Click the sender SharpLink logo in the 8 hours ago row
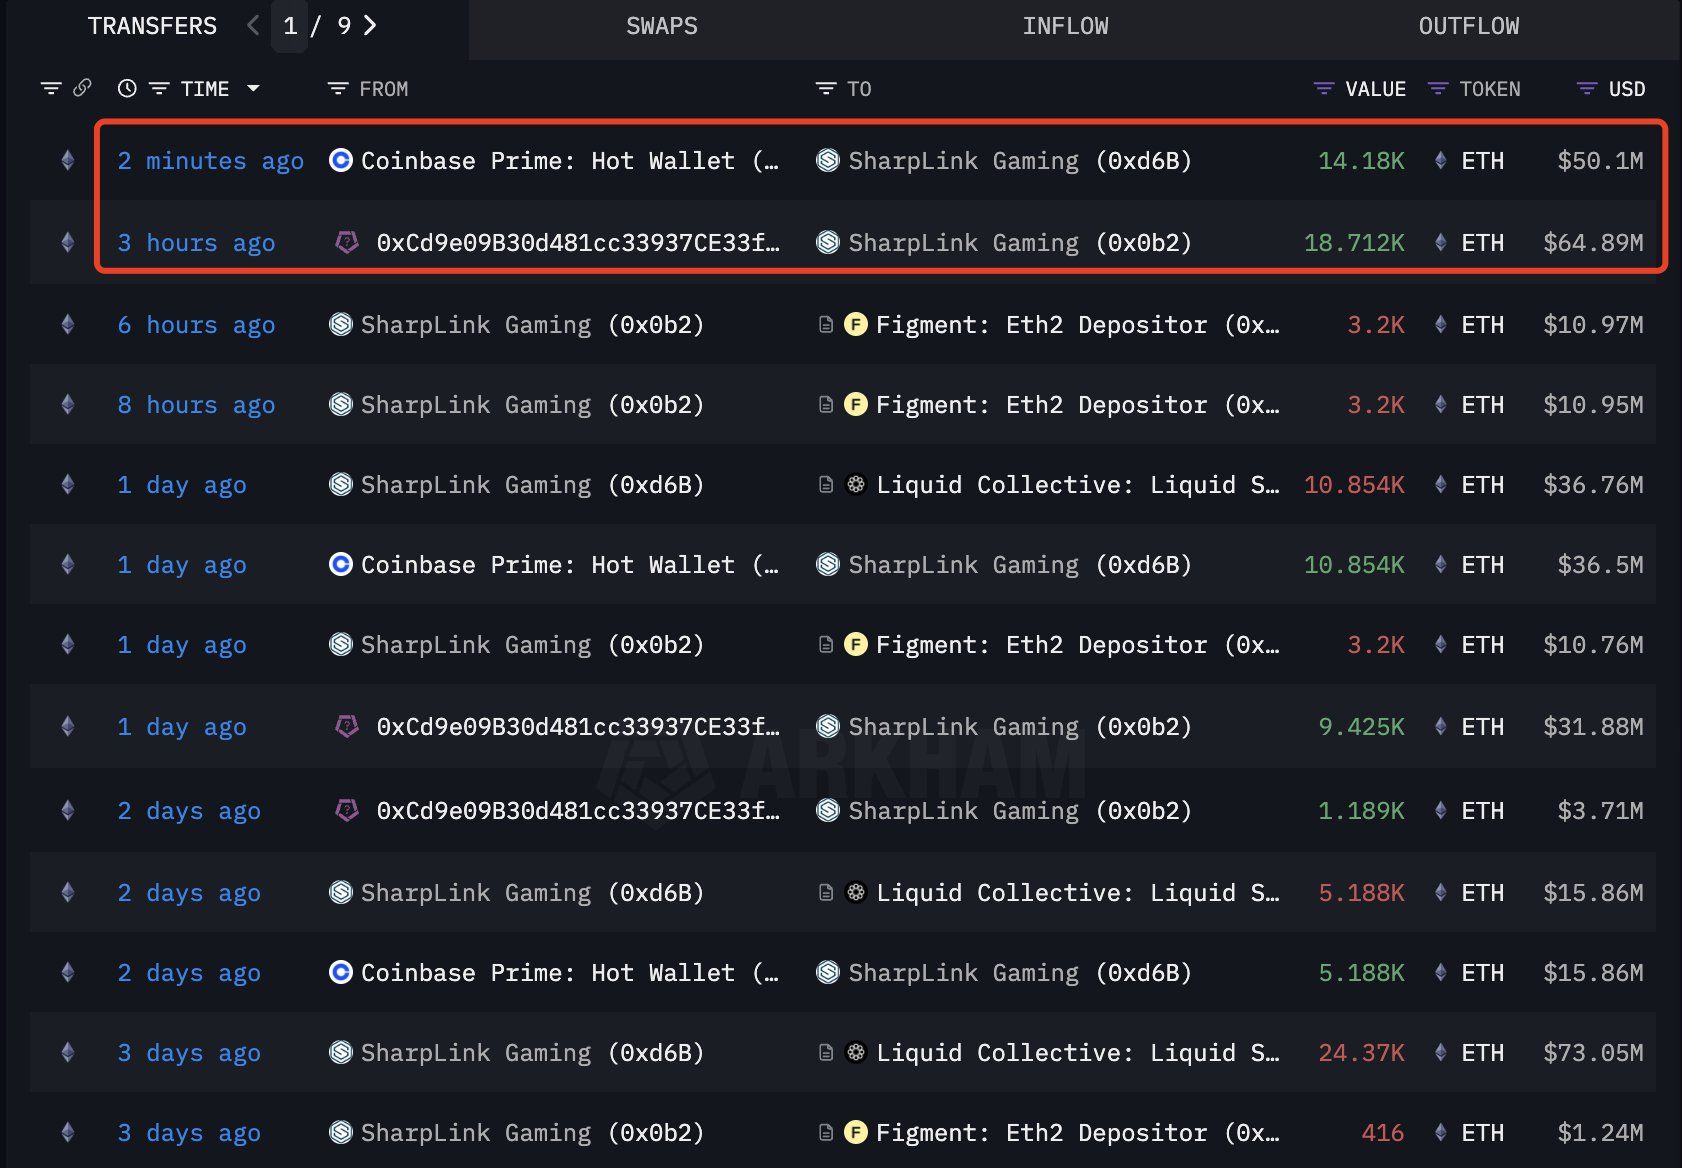This screenshot has width=1682, height=1168. coord(341,404)
